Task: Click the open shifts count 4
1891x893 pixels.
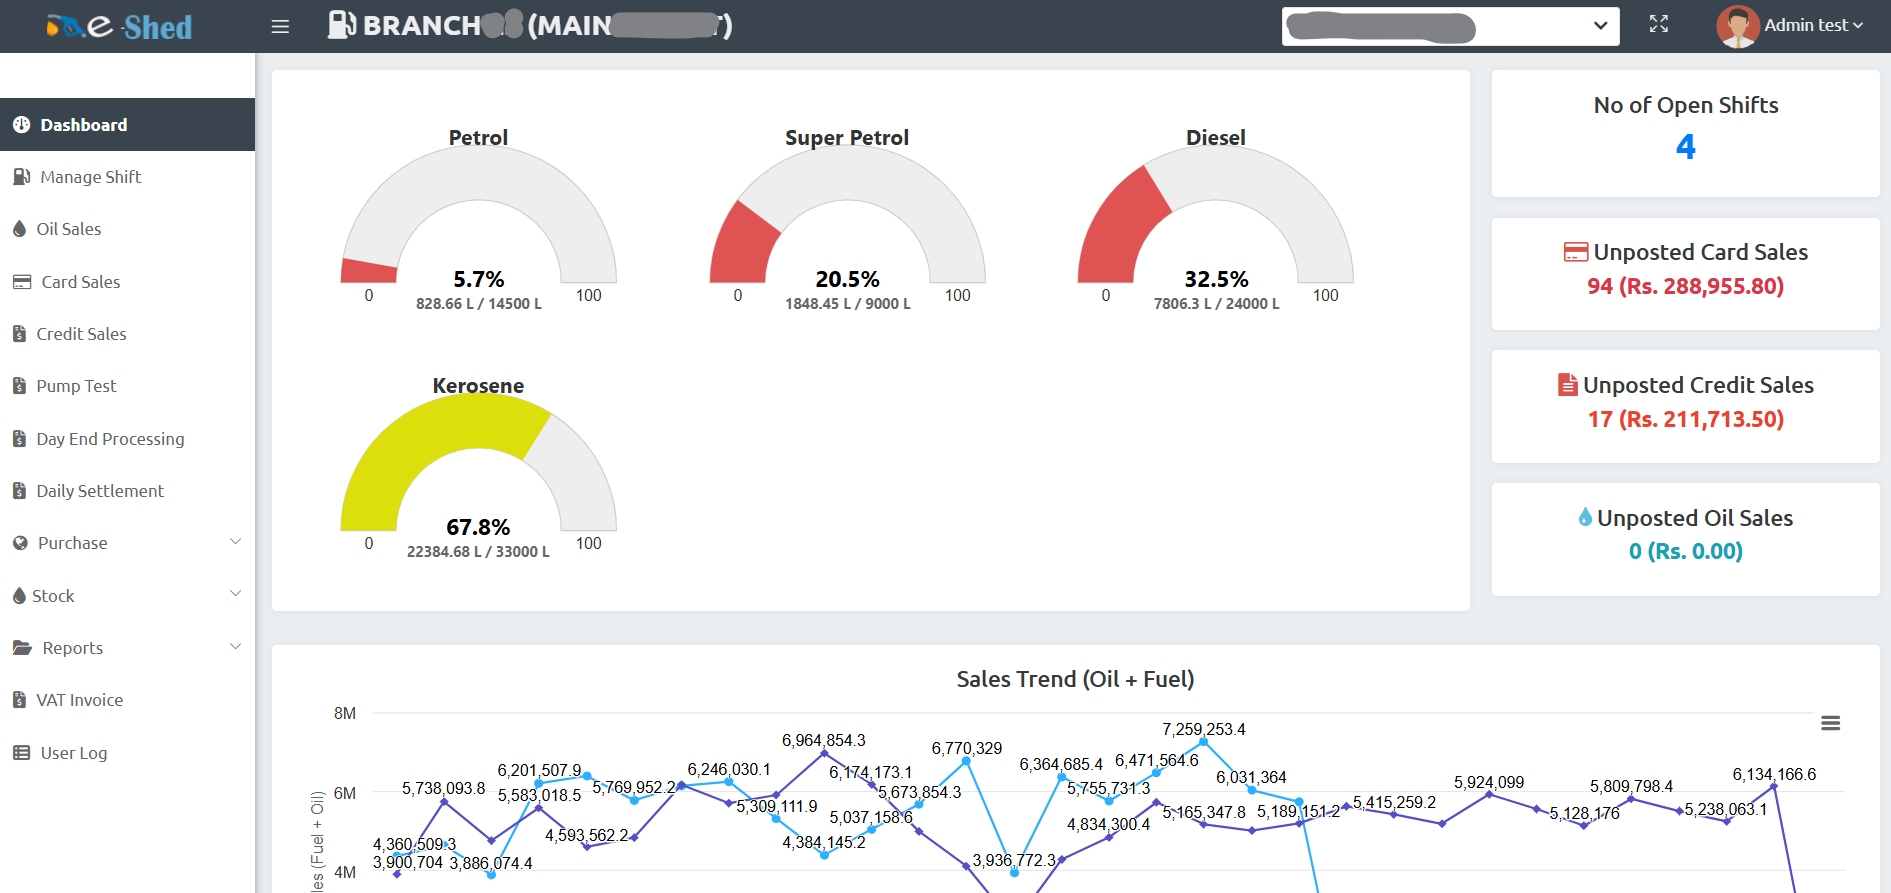Action: [1686, 147]
